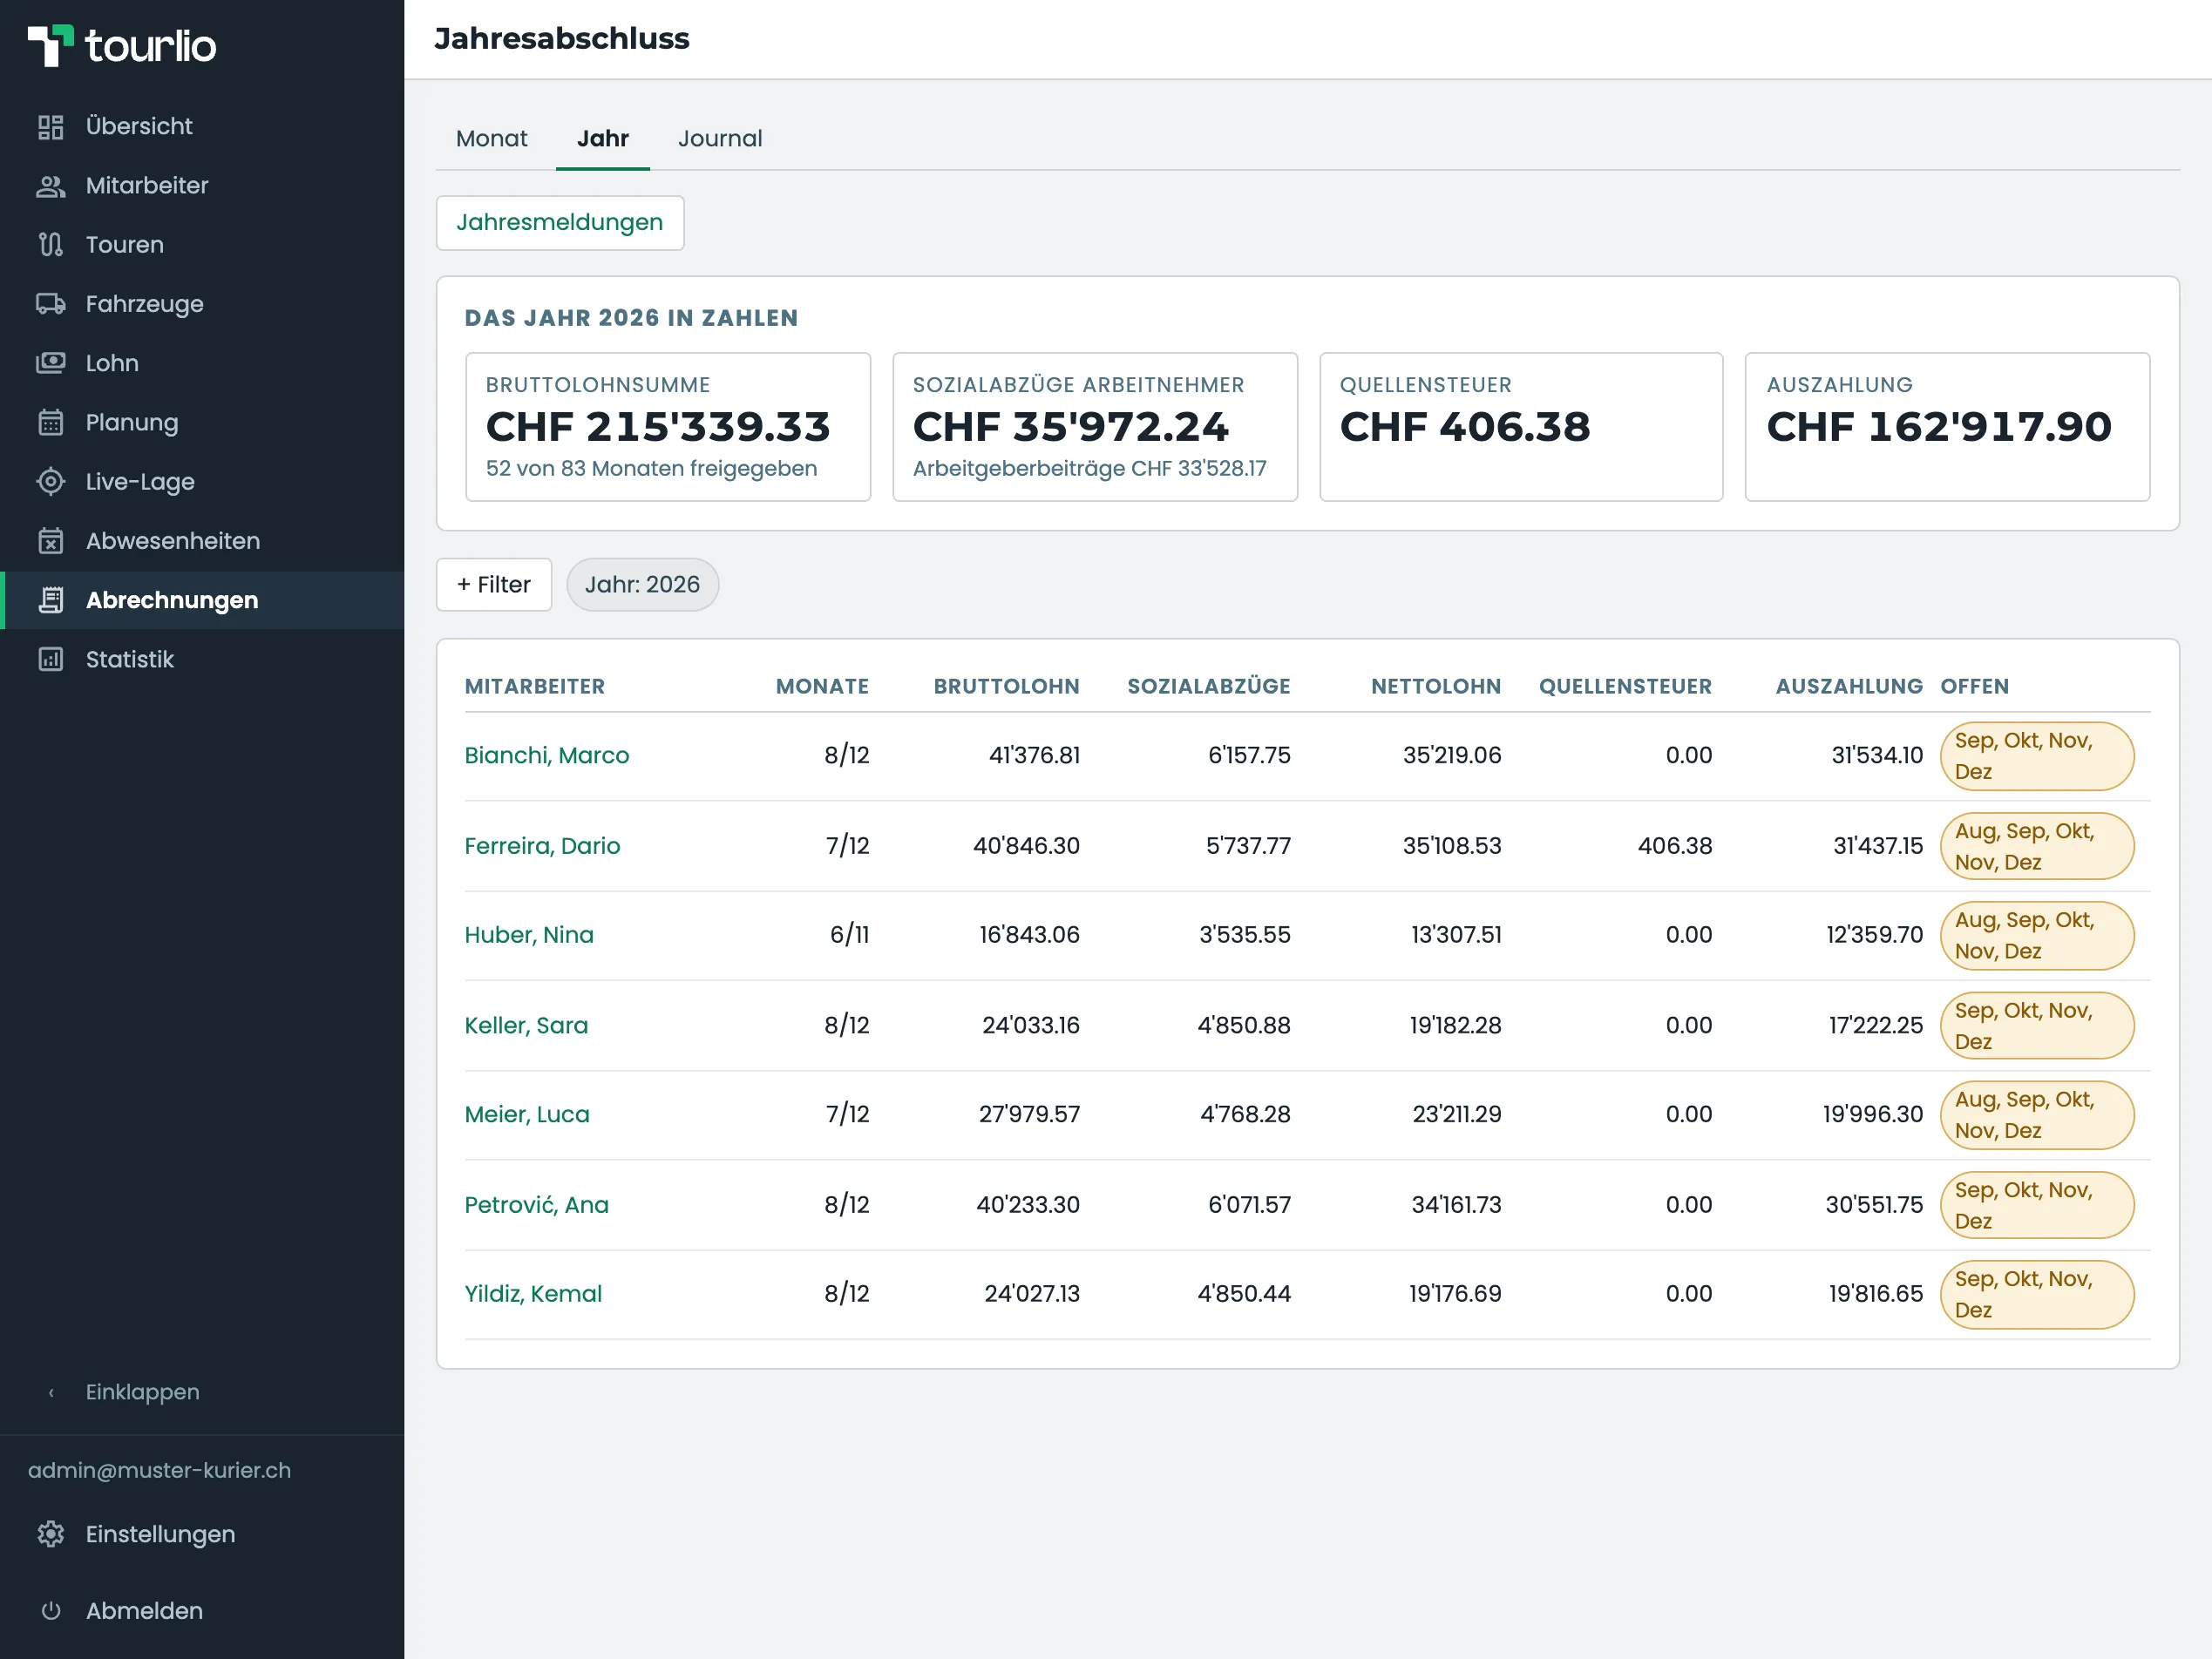Click the Live-Lage target icon
The width and height of the screenshot is (2212, 1659).
[x=51, y=482]
